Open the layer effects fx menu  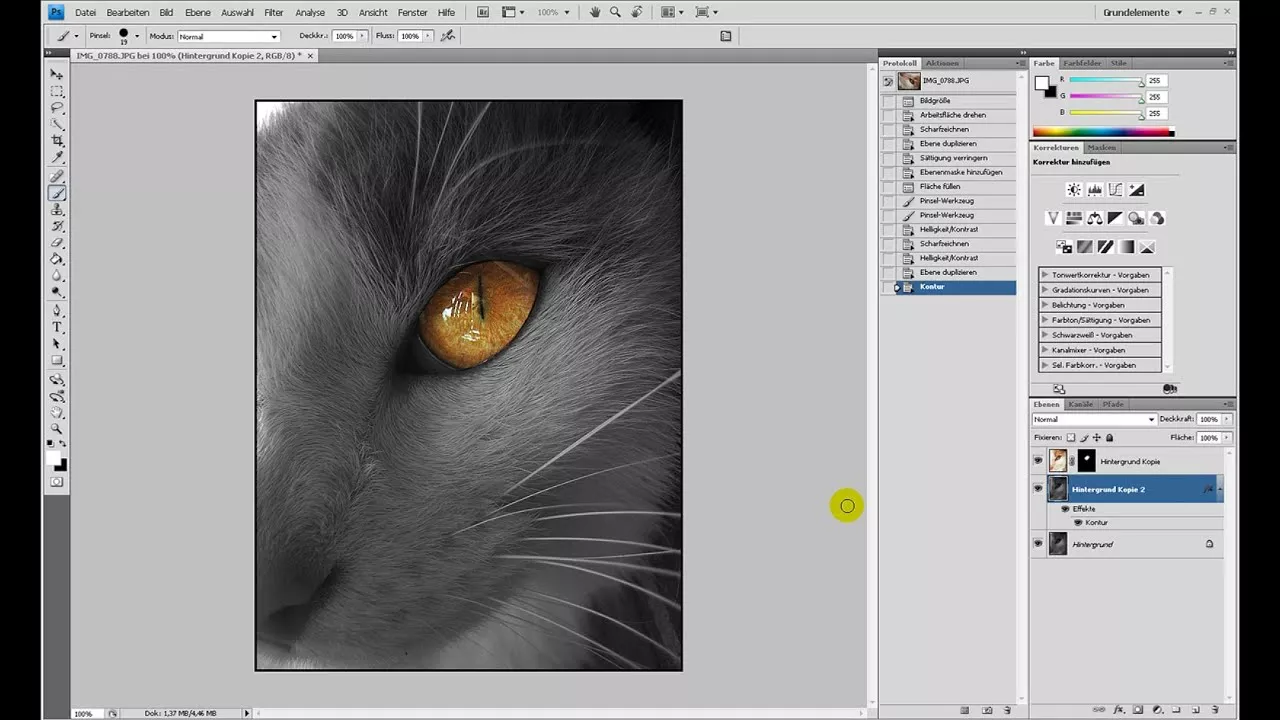coord(1118,709)
